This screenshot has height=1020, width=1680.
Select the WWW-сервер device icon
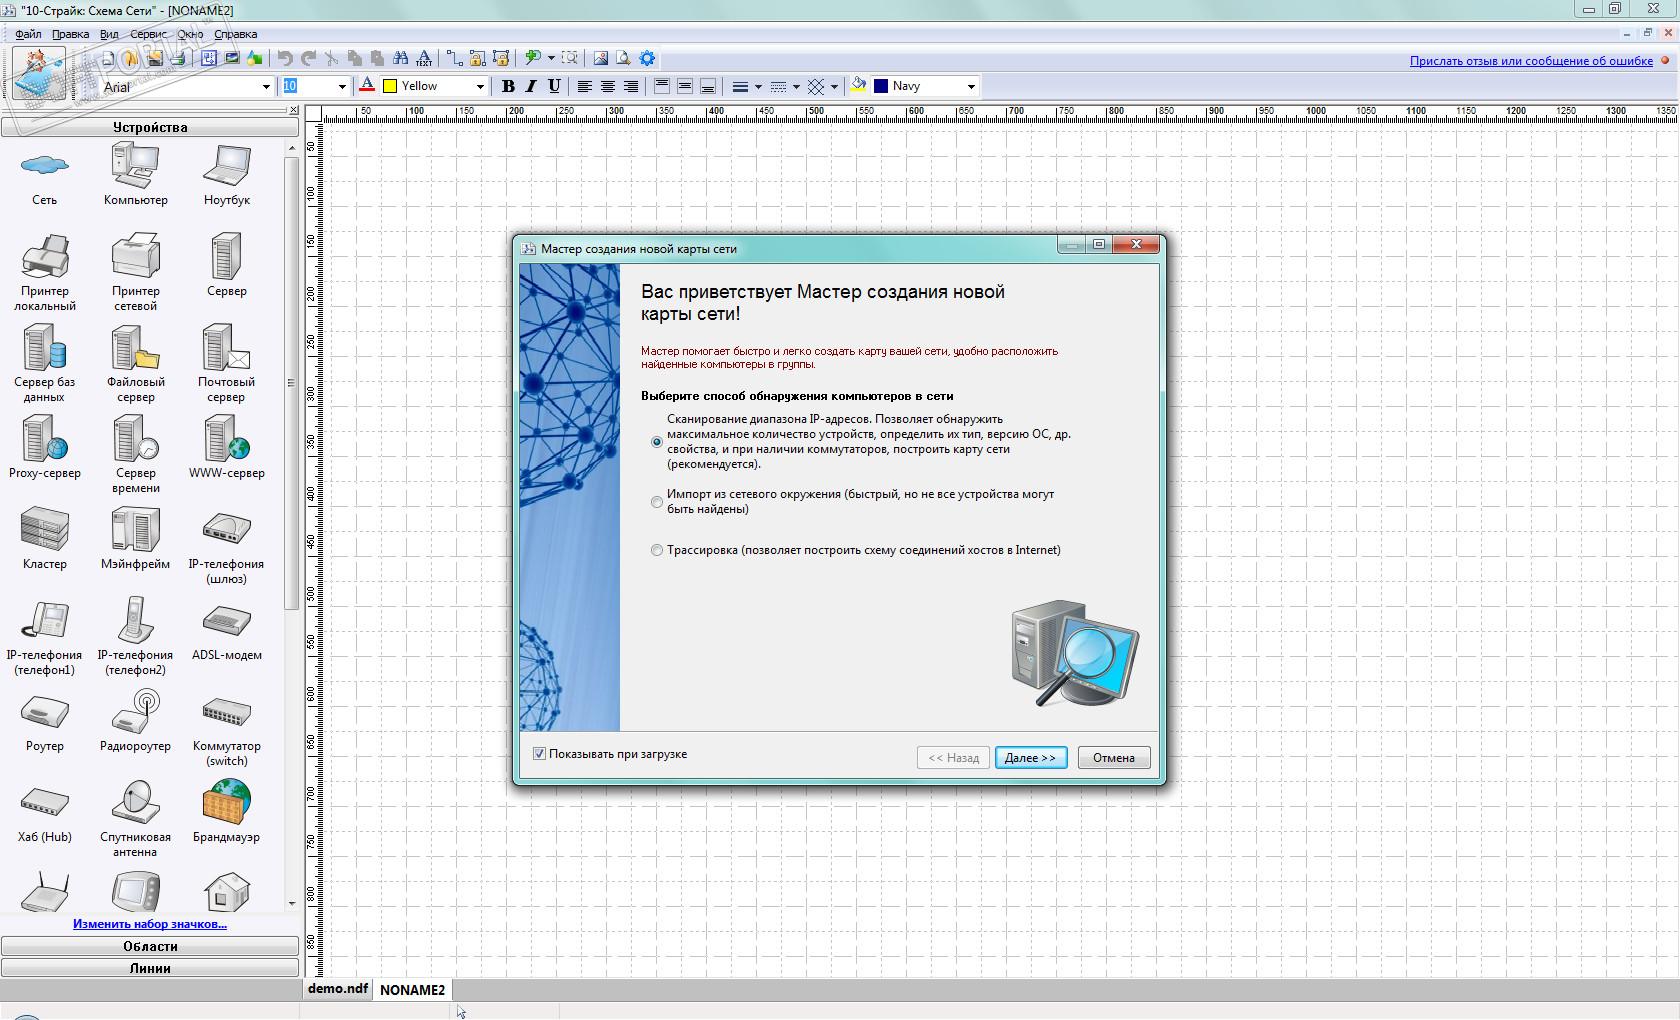pyautogui.click(x=227, y=438)
